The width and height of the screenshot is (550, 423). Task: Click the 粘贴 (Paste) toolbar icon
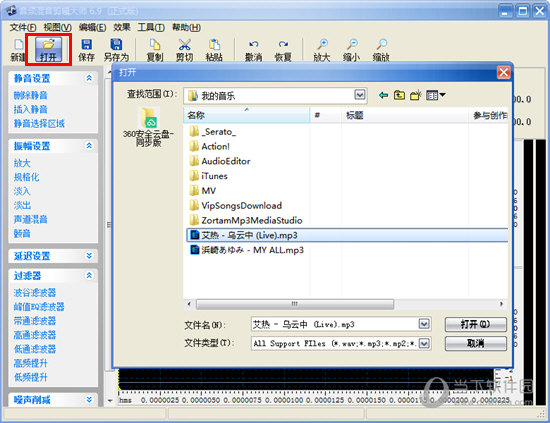pos(214,49)
